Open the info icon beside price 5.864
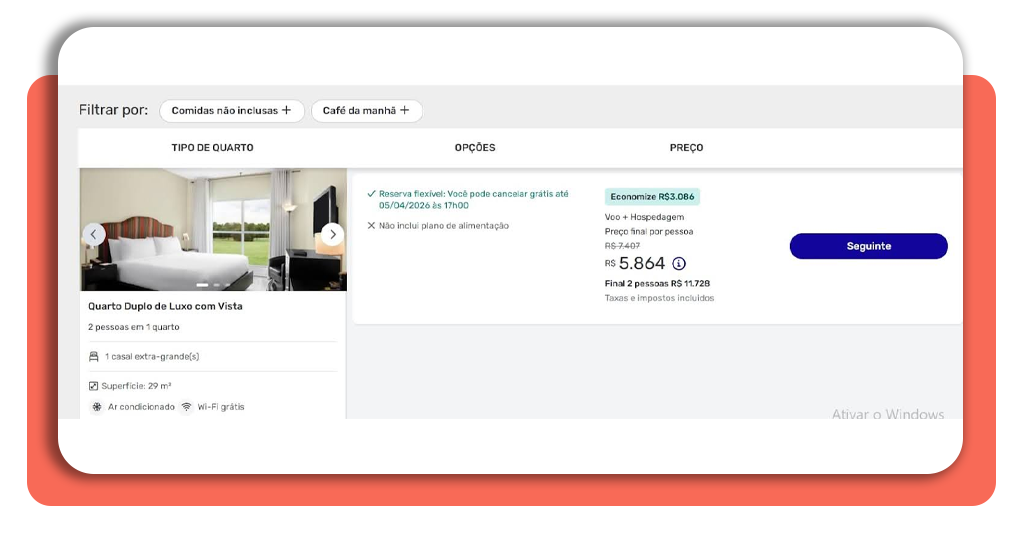Viewport: 1024px width, 536px height. coord(679,264)
